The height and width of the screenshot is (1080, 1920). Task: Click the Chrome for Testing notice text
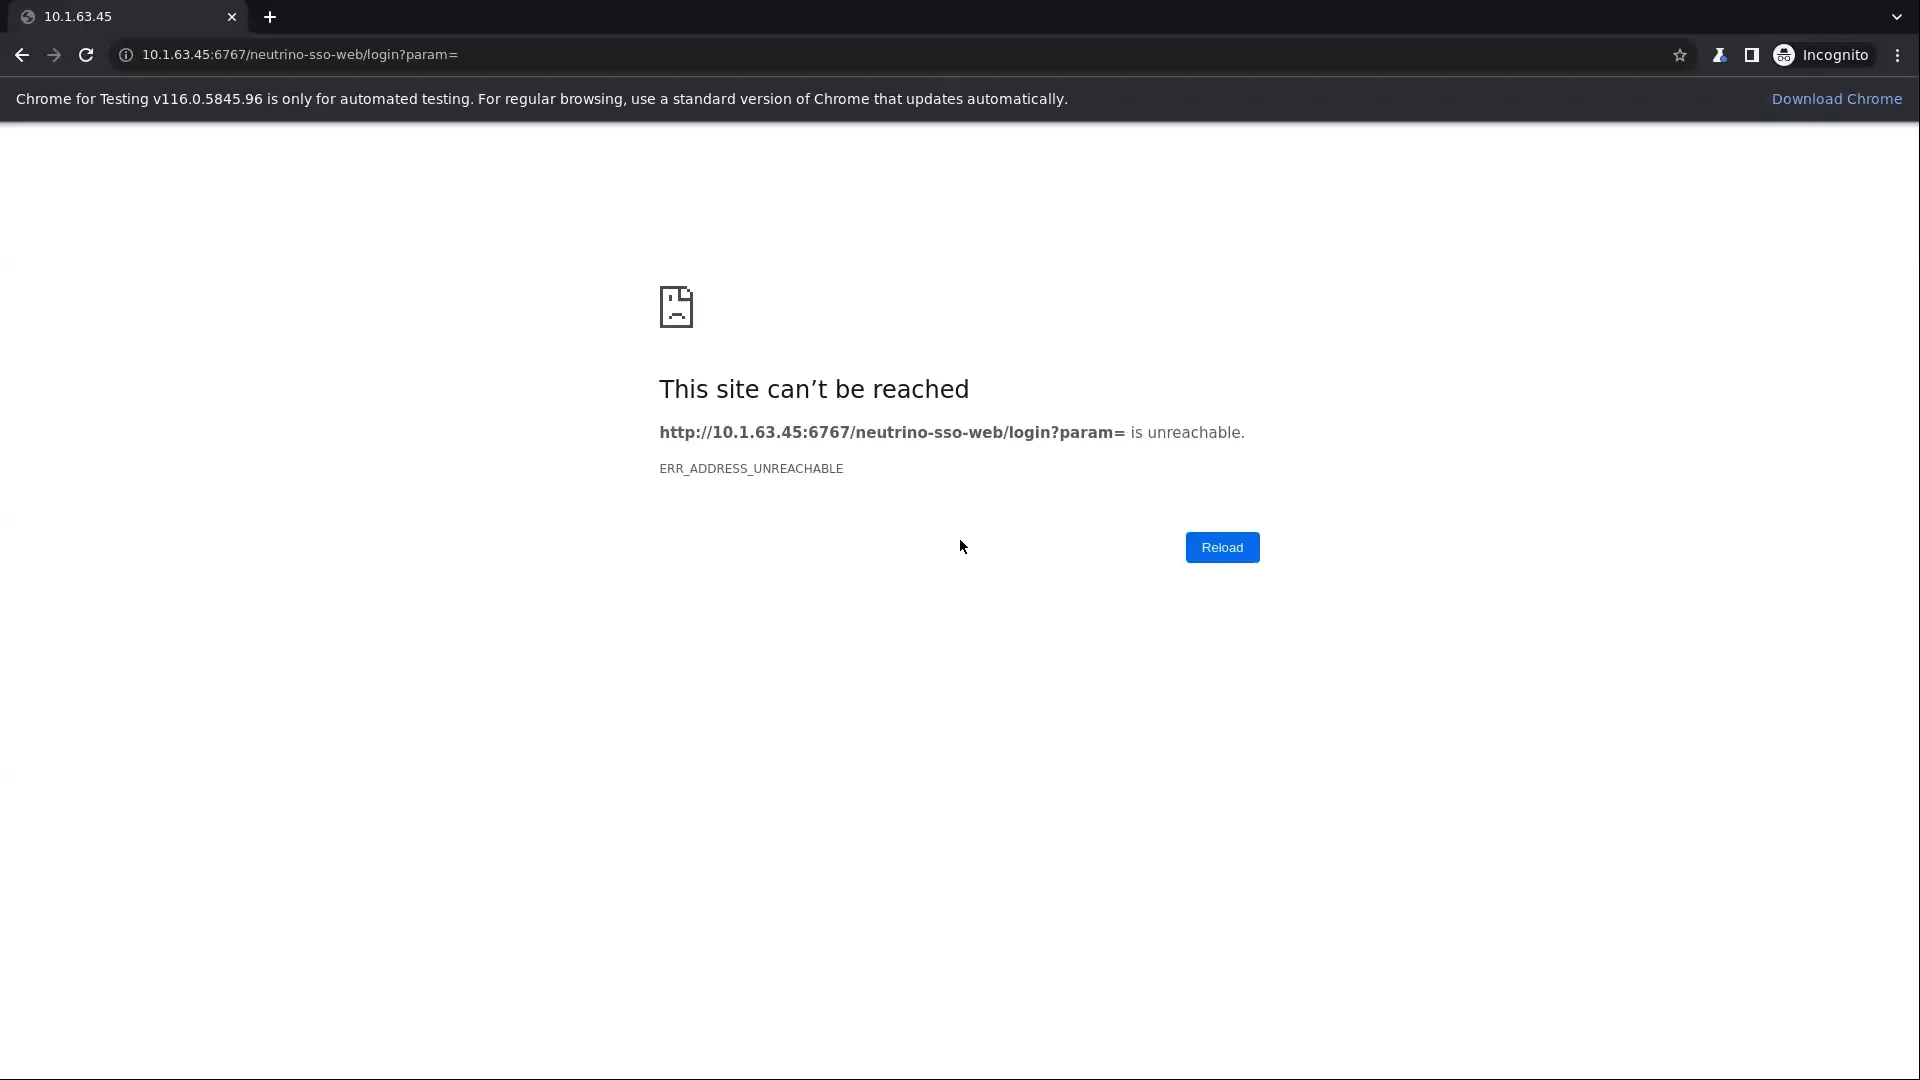coord(541,99)
